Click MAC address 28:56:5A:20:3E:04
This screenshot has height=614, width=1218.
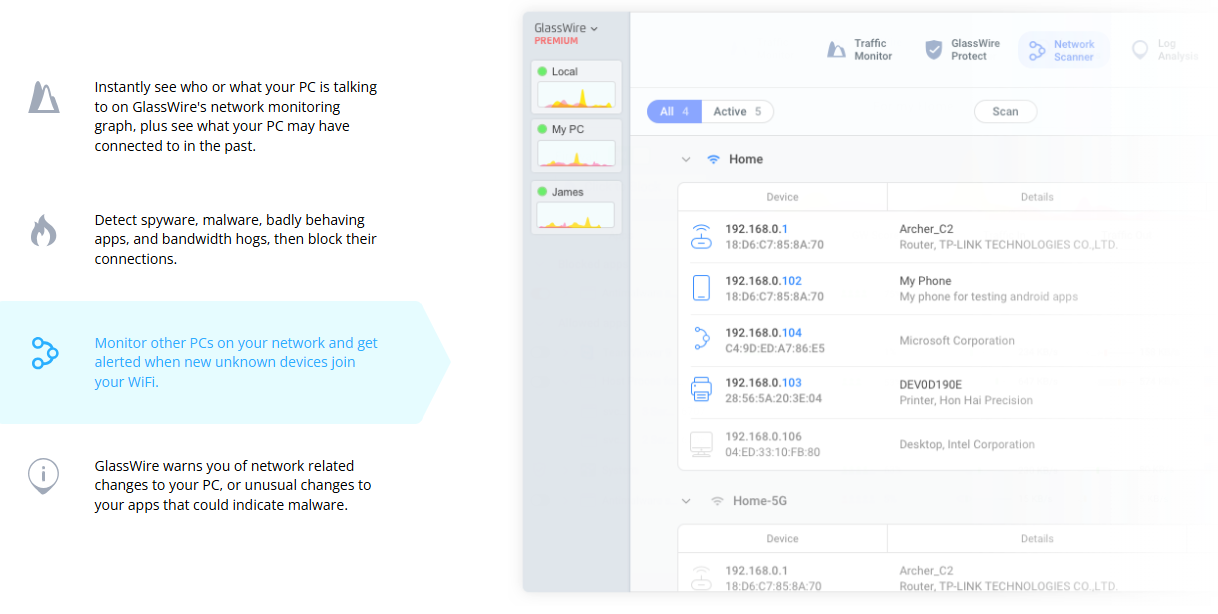[773, 399]
